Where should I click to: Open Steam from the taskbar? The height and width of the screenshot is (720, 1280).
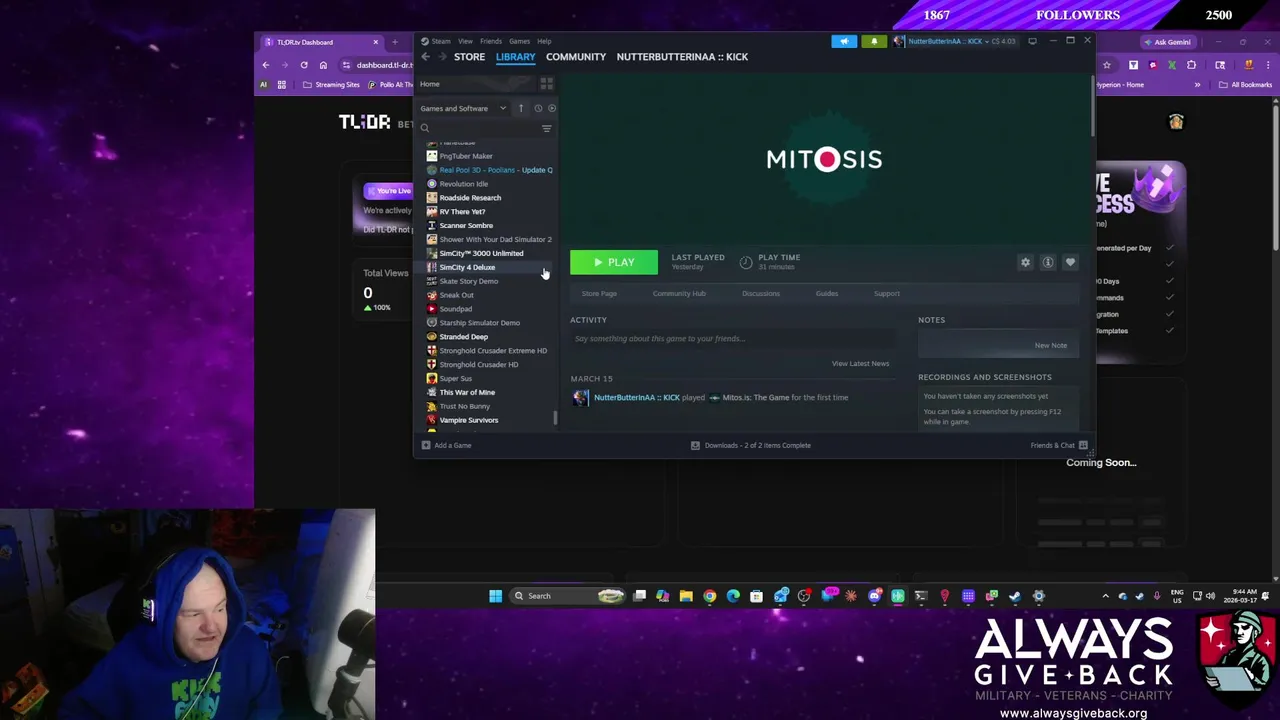pos(1015,596)
